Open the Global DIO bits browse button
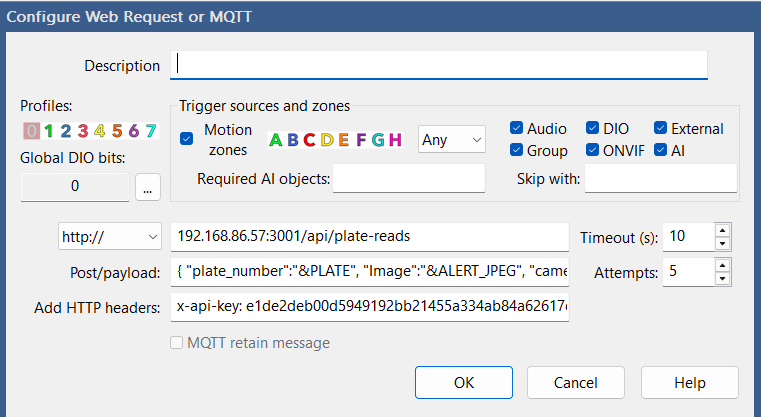761x417 pixels. coord(147,186)
